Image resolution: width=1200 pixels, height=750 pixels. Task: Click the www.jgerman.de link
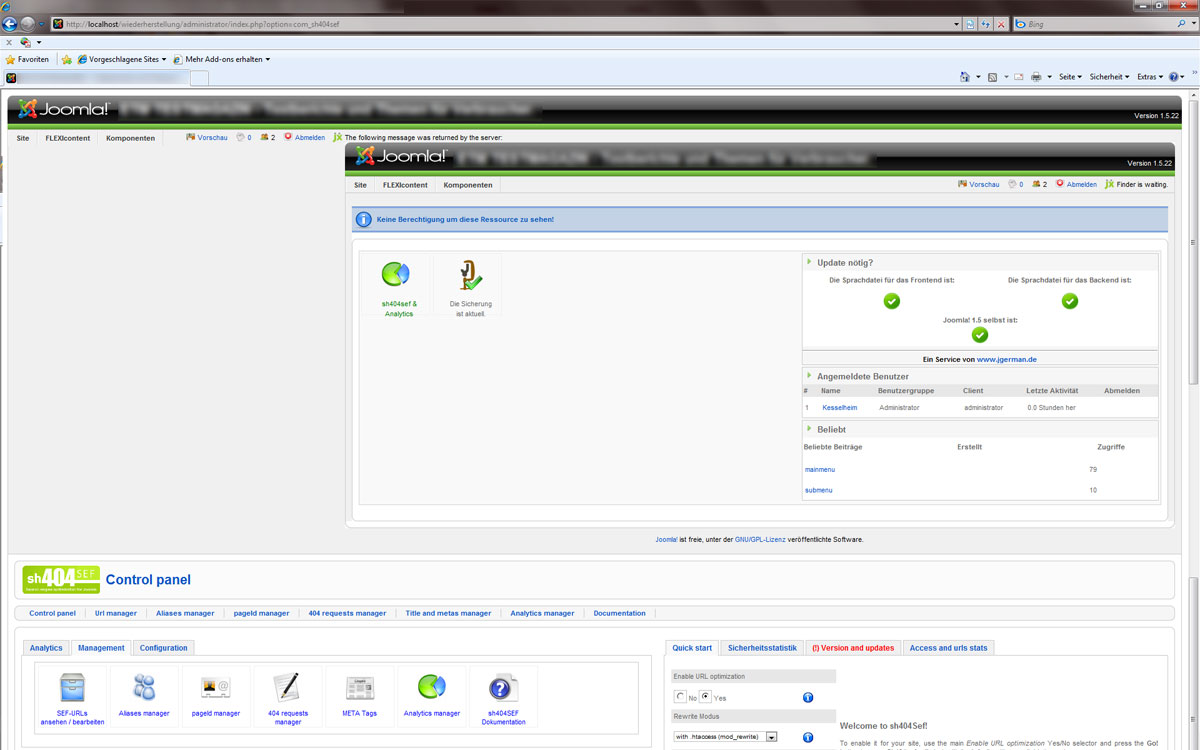pyautogui.click(x=1007, y=359)
